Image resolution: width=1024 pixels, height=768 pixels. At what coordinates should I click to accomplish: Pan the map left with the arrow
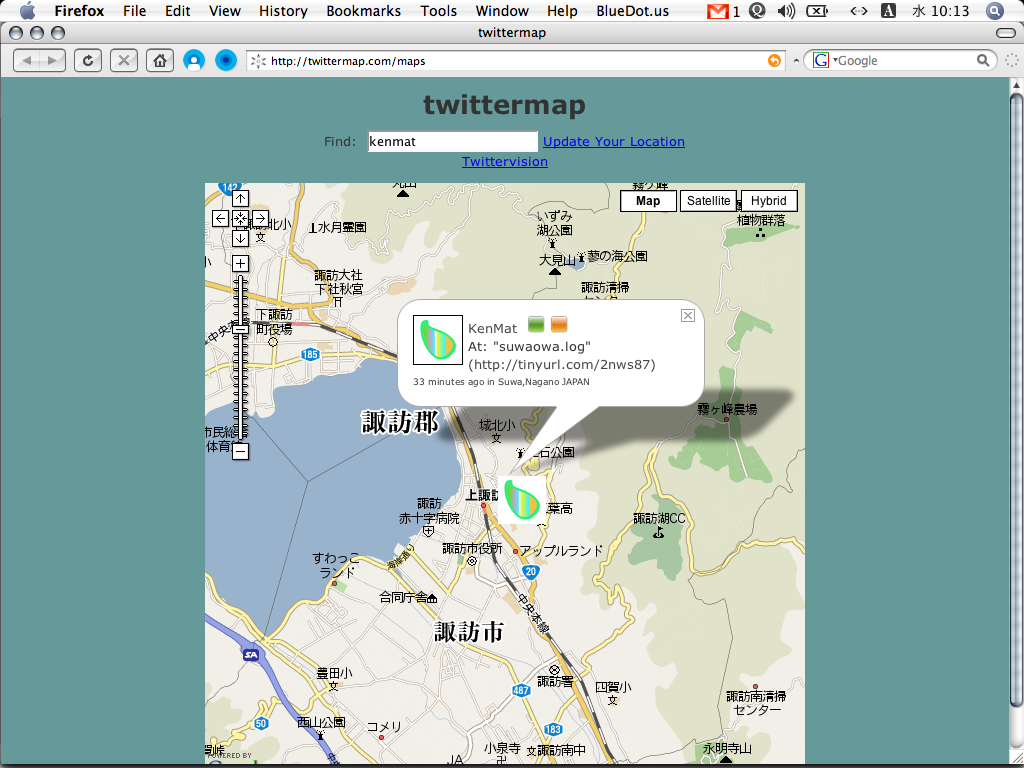[221, 218]
